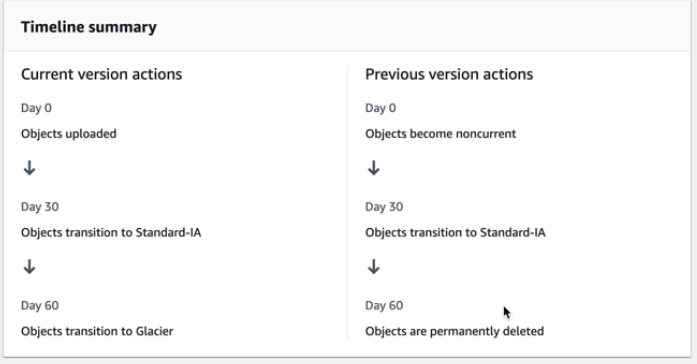The image size is (697, 364).
Task: Click the Current version actions heading
Action: coord(101,74)
